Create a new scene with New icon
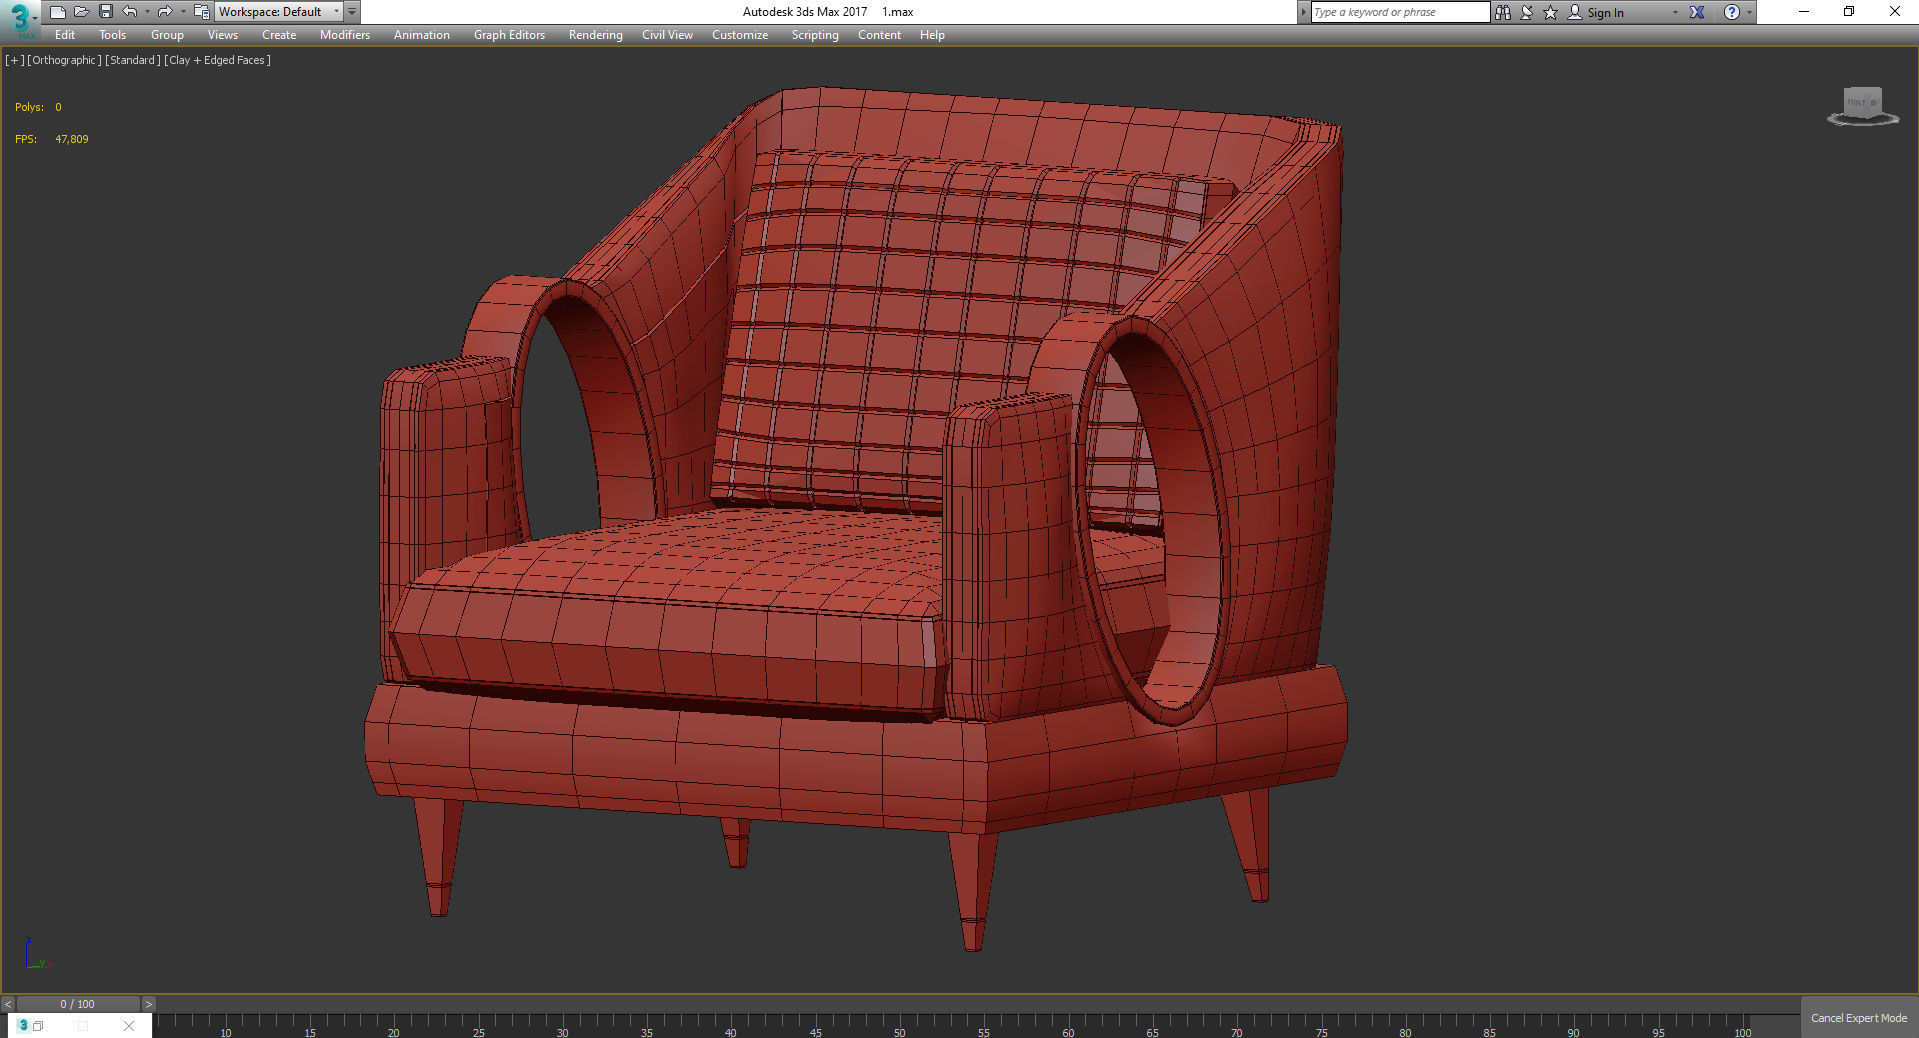The image size is (1919, 1038). coord(57,12)
